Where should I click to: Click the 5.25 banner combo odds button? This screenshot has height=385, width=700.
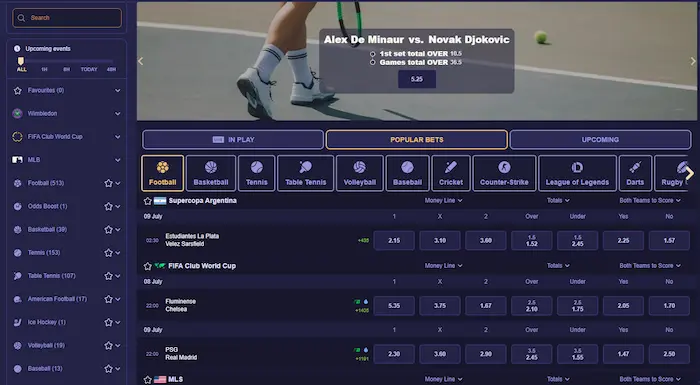tap(417, 79)
